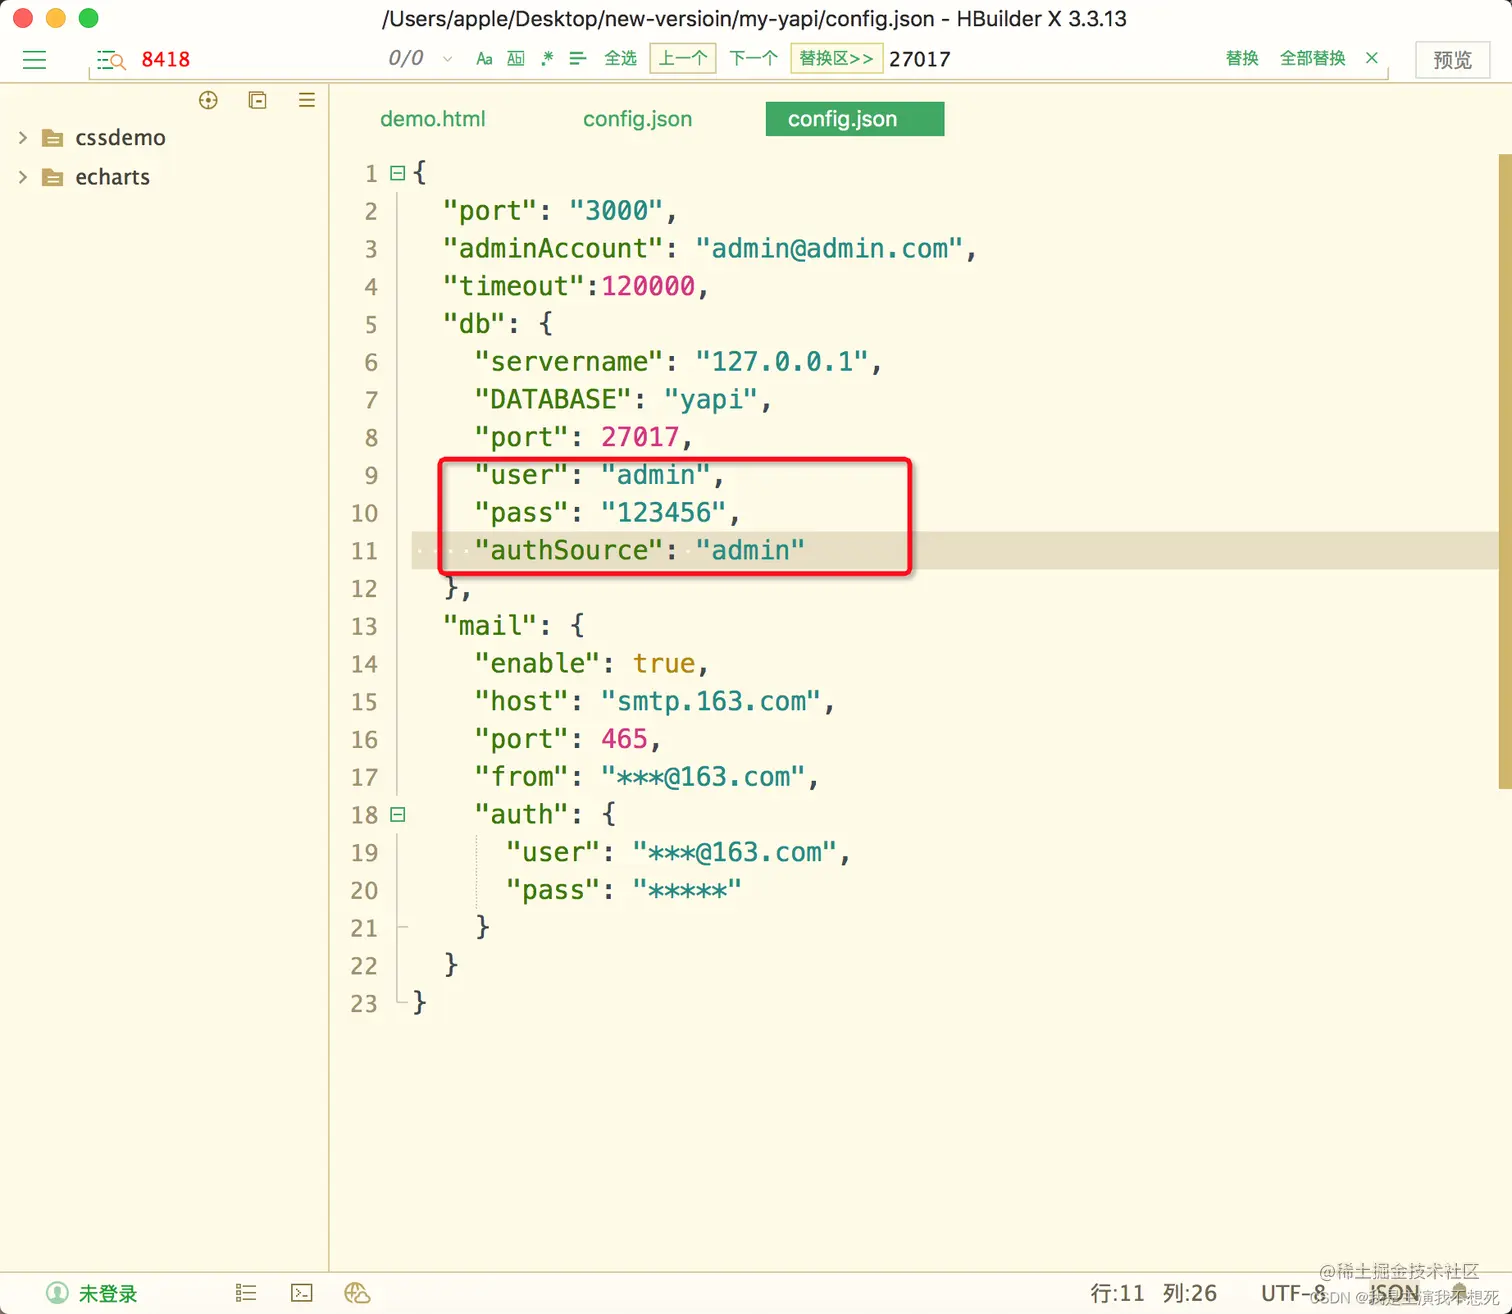This screenshot has width=1512, height=1314.
Task: Switch to the inactive config.json tab
Action: click(x=637, y=119)
